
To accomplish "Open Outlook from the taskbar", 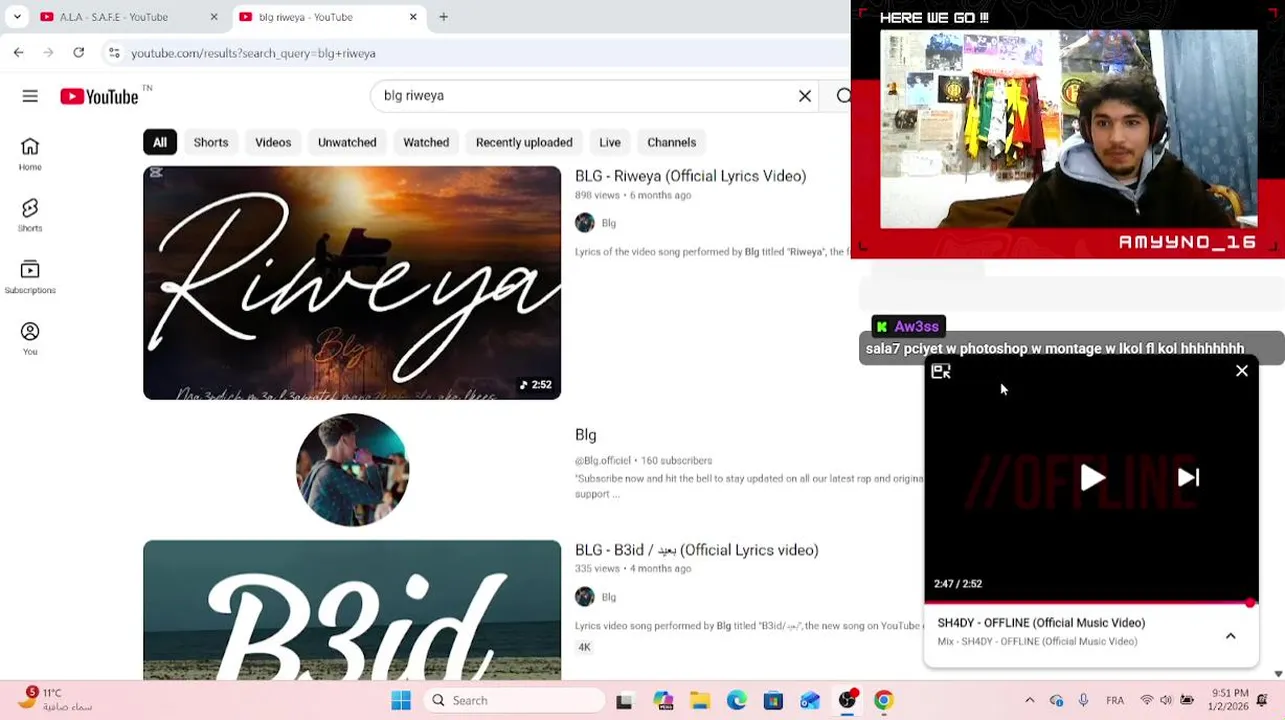I will (x=810, y=701).
